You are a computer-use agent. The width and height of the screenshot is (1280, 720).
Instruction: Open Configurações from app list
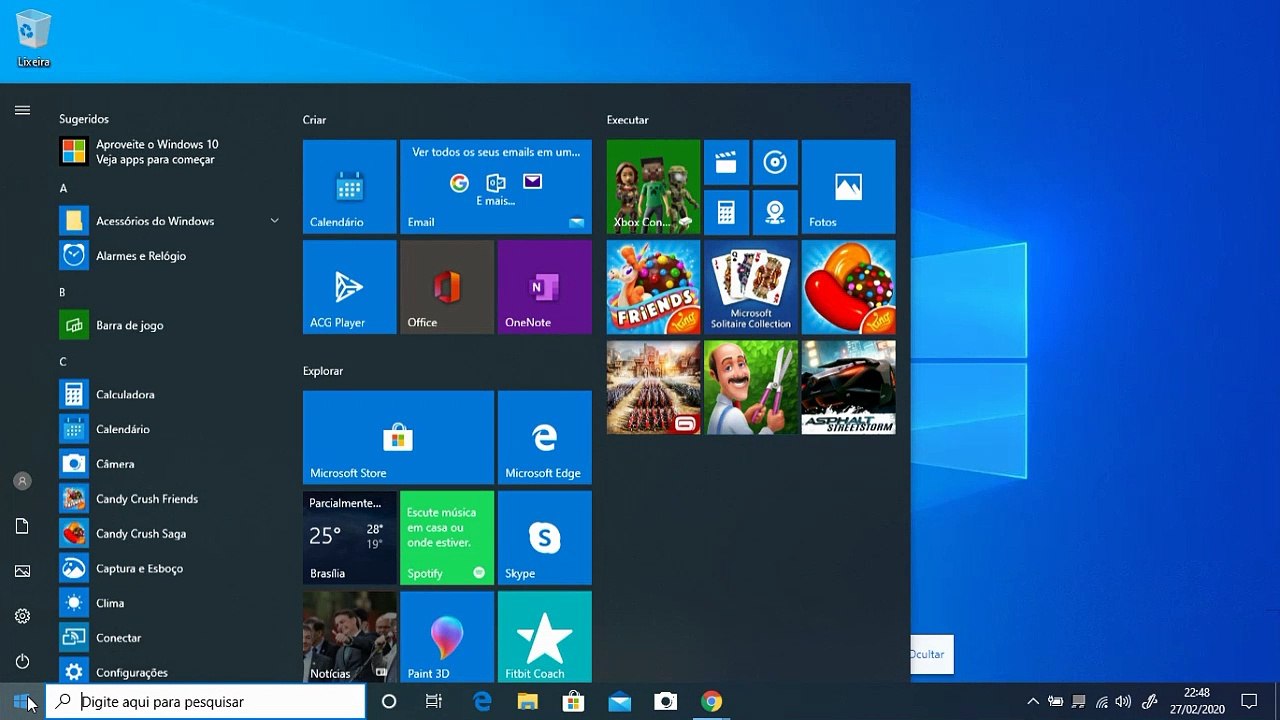pyautogui.click(x=170, y=672)
